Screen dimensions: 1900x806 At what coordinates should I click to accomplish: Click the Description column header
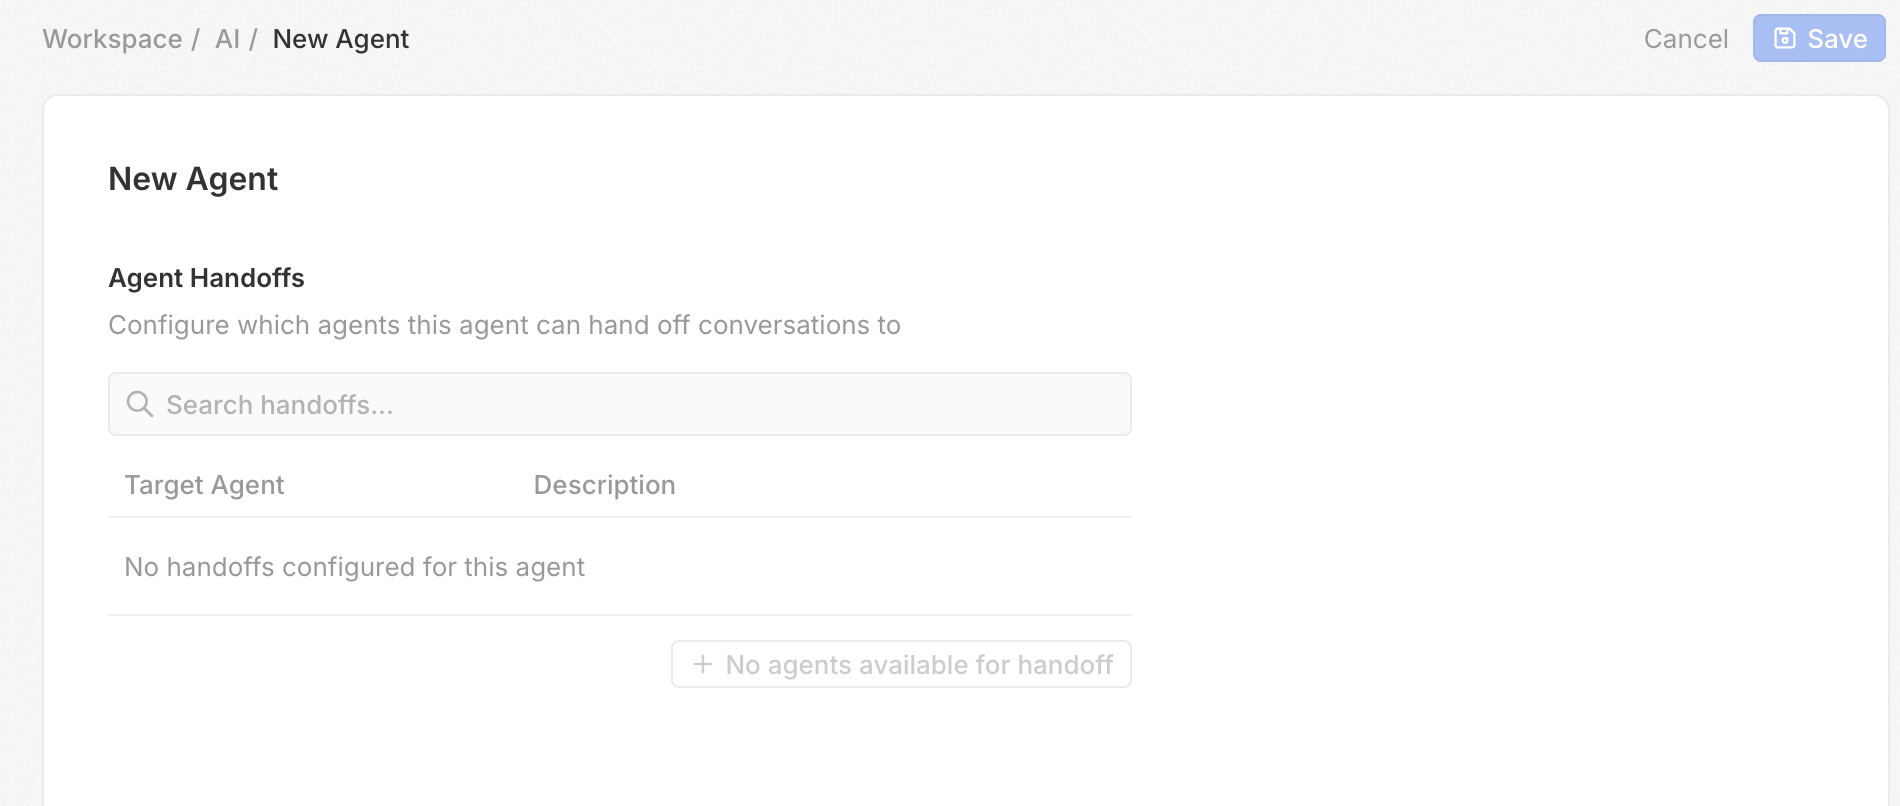604,485
